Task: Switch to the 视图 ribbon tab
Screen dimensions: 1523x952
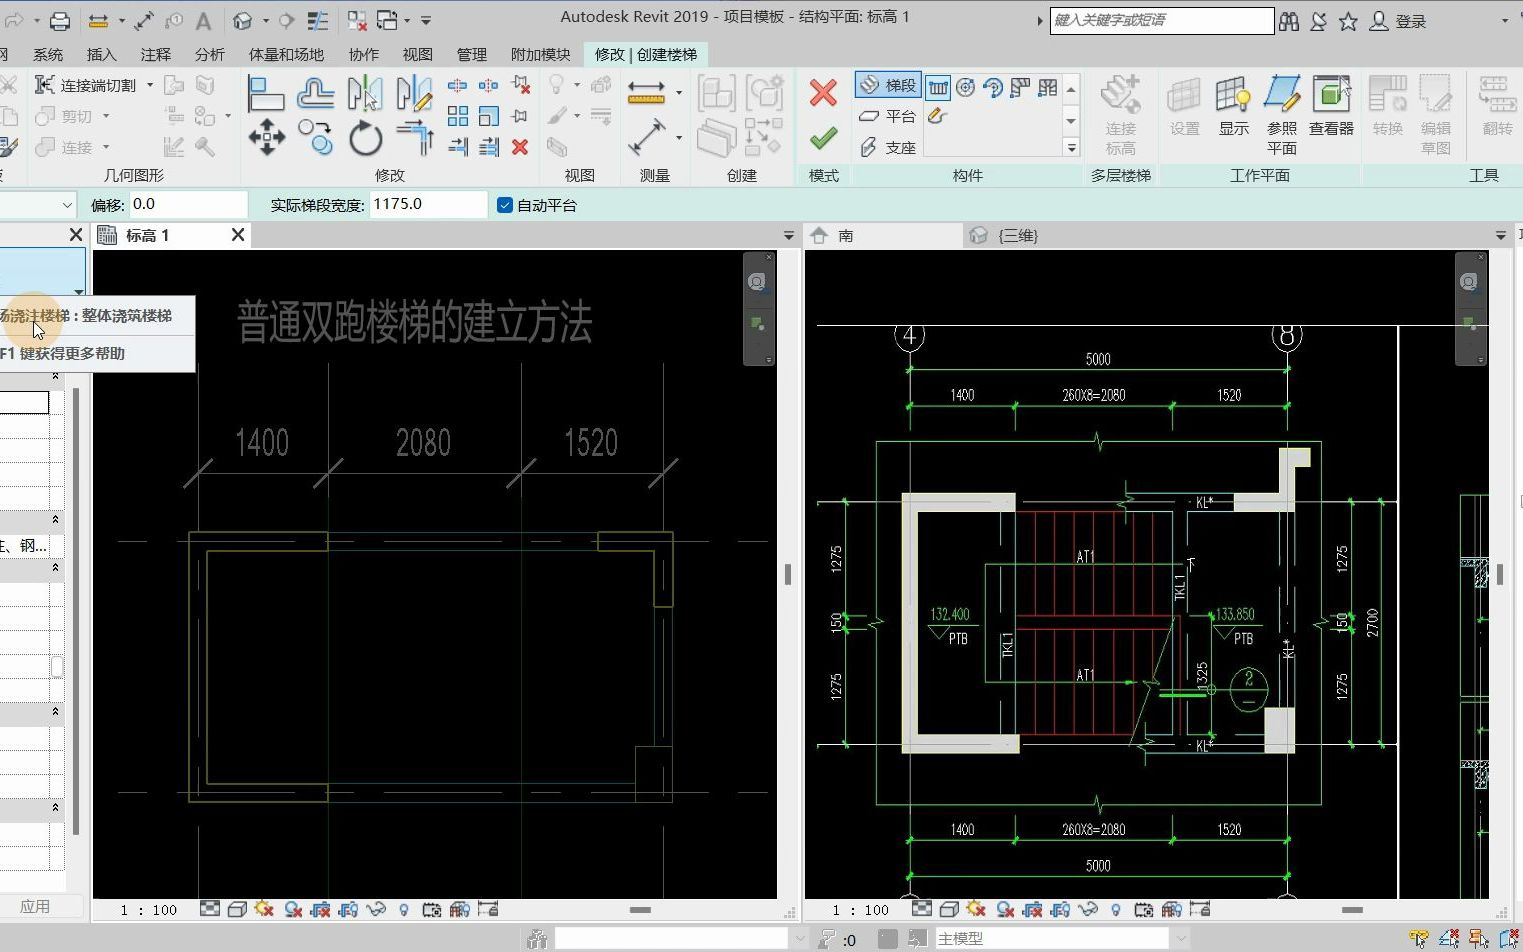Action: (x=417, y=55)
